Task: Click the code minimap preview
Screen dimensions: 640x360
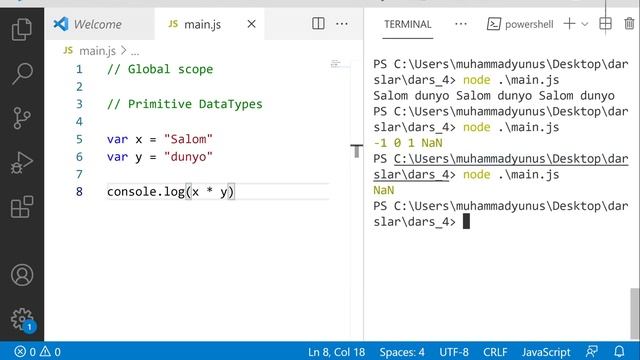Action: click(x=336, y=63)
